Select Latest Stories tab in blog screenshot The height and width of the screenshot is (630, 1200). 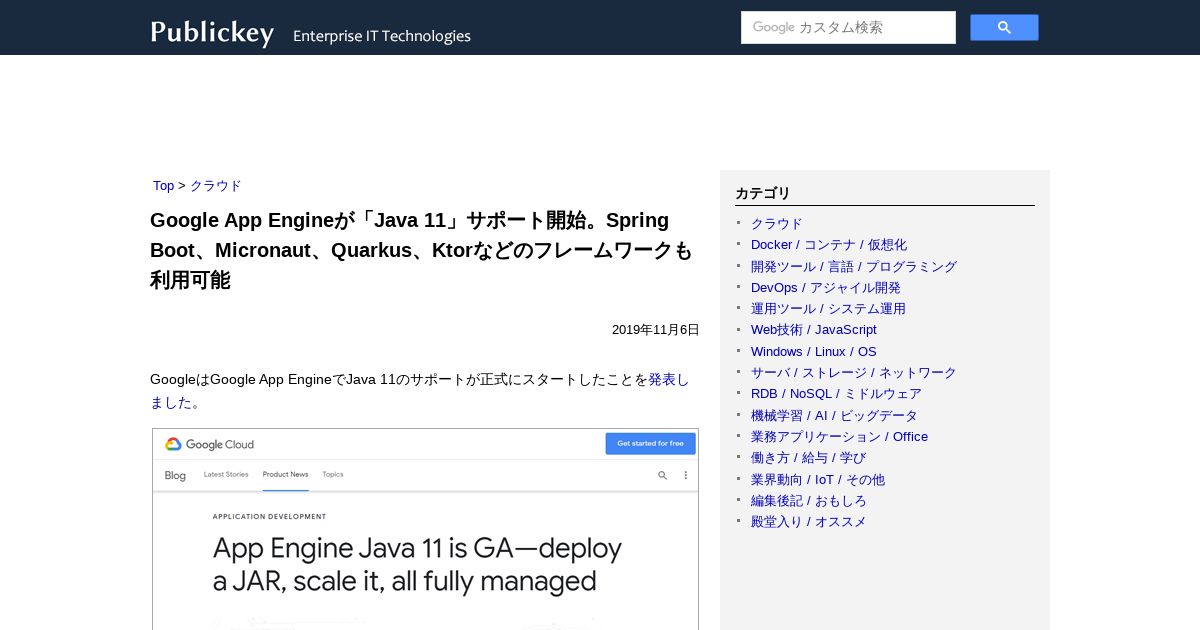pyautogui.click(x=226, y=474)
